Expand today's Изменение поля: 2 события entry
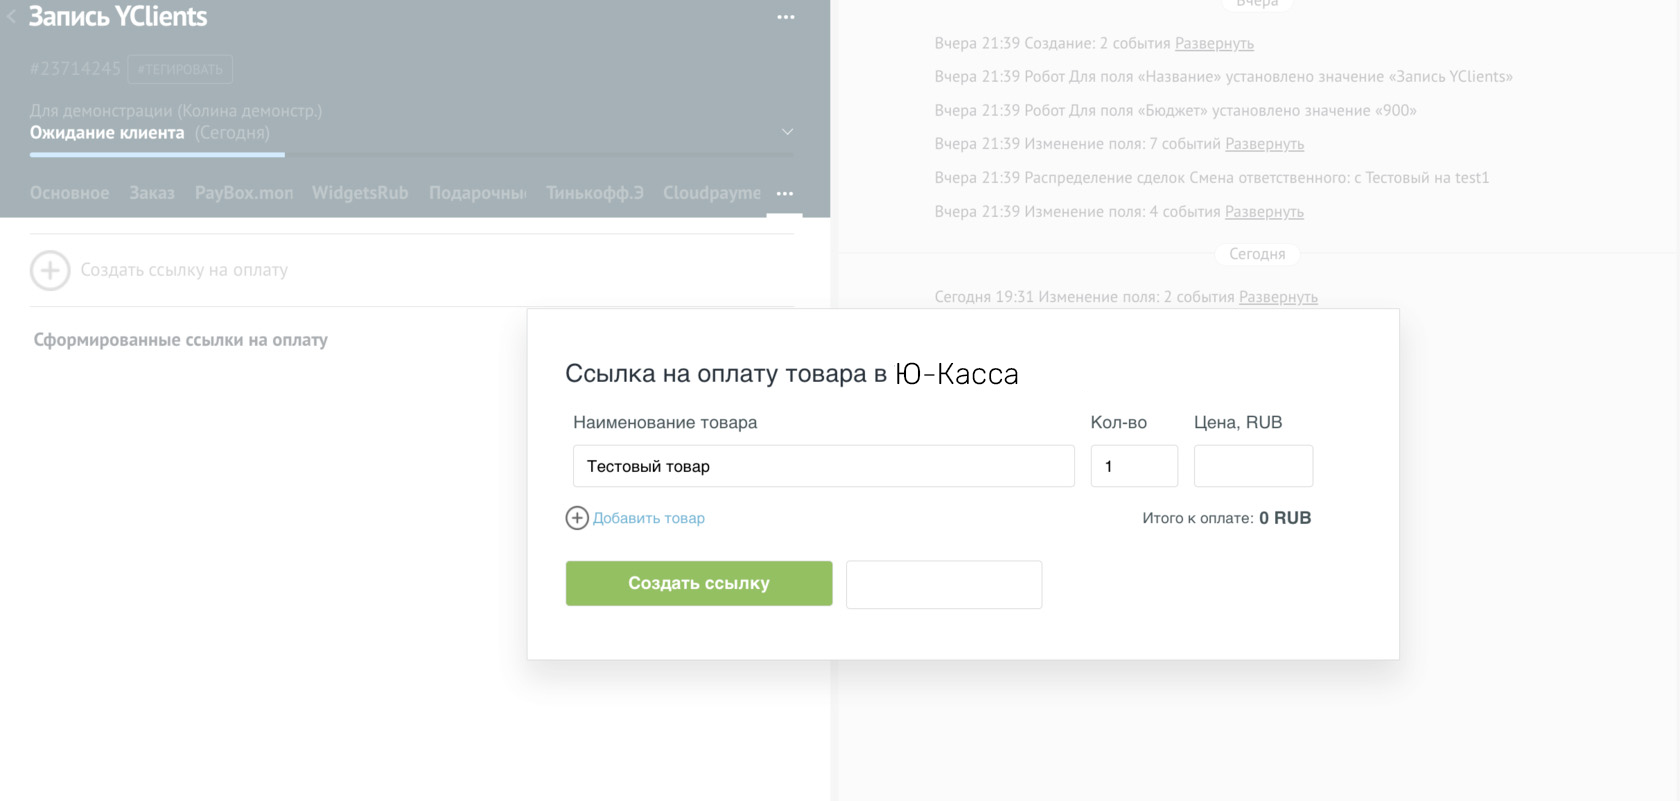The height and width of the screenshot is (801, 1680). [1278, 297]
